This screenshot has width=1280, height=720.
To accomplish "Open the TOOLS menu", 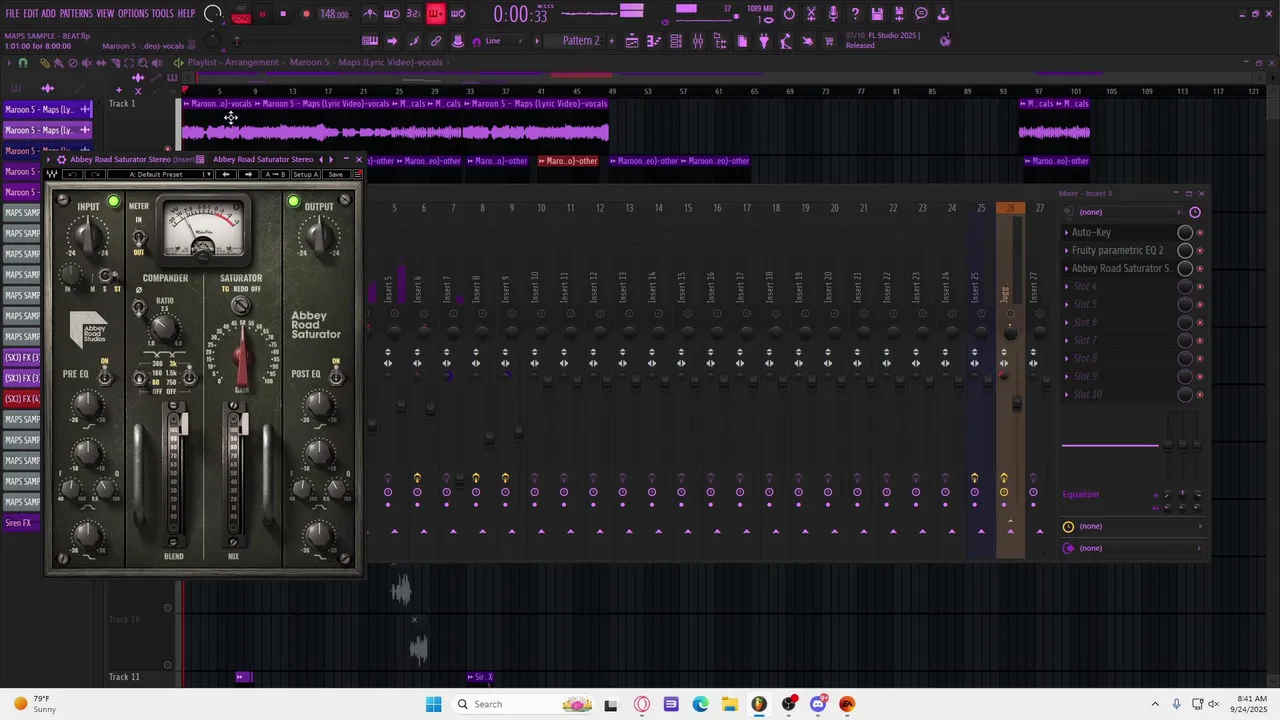I will click(162, 14).
